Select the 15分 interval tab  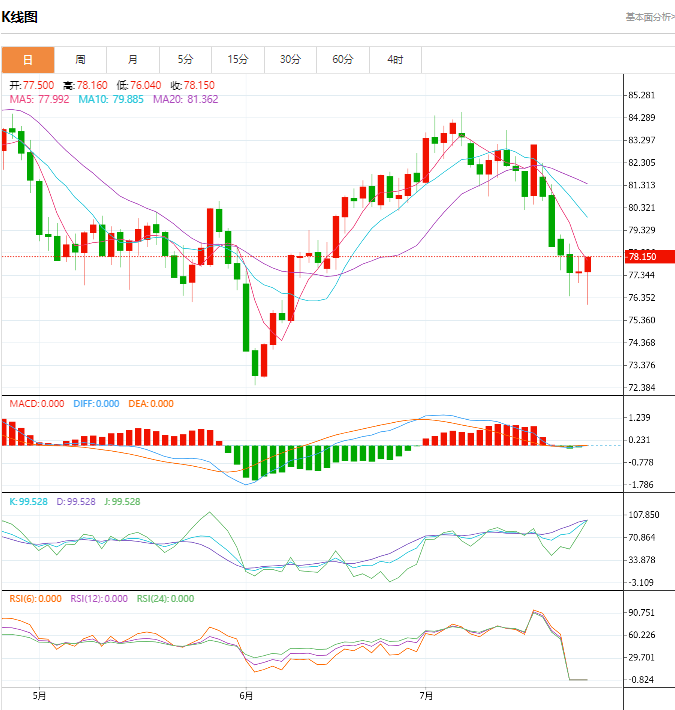238,60
